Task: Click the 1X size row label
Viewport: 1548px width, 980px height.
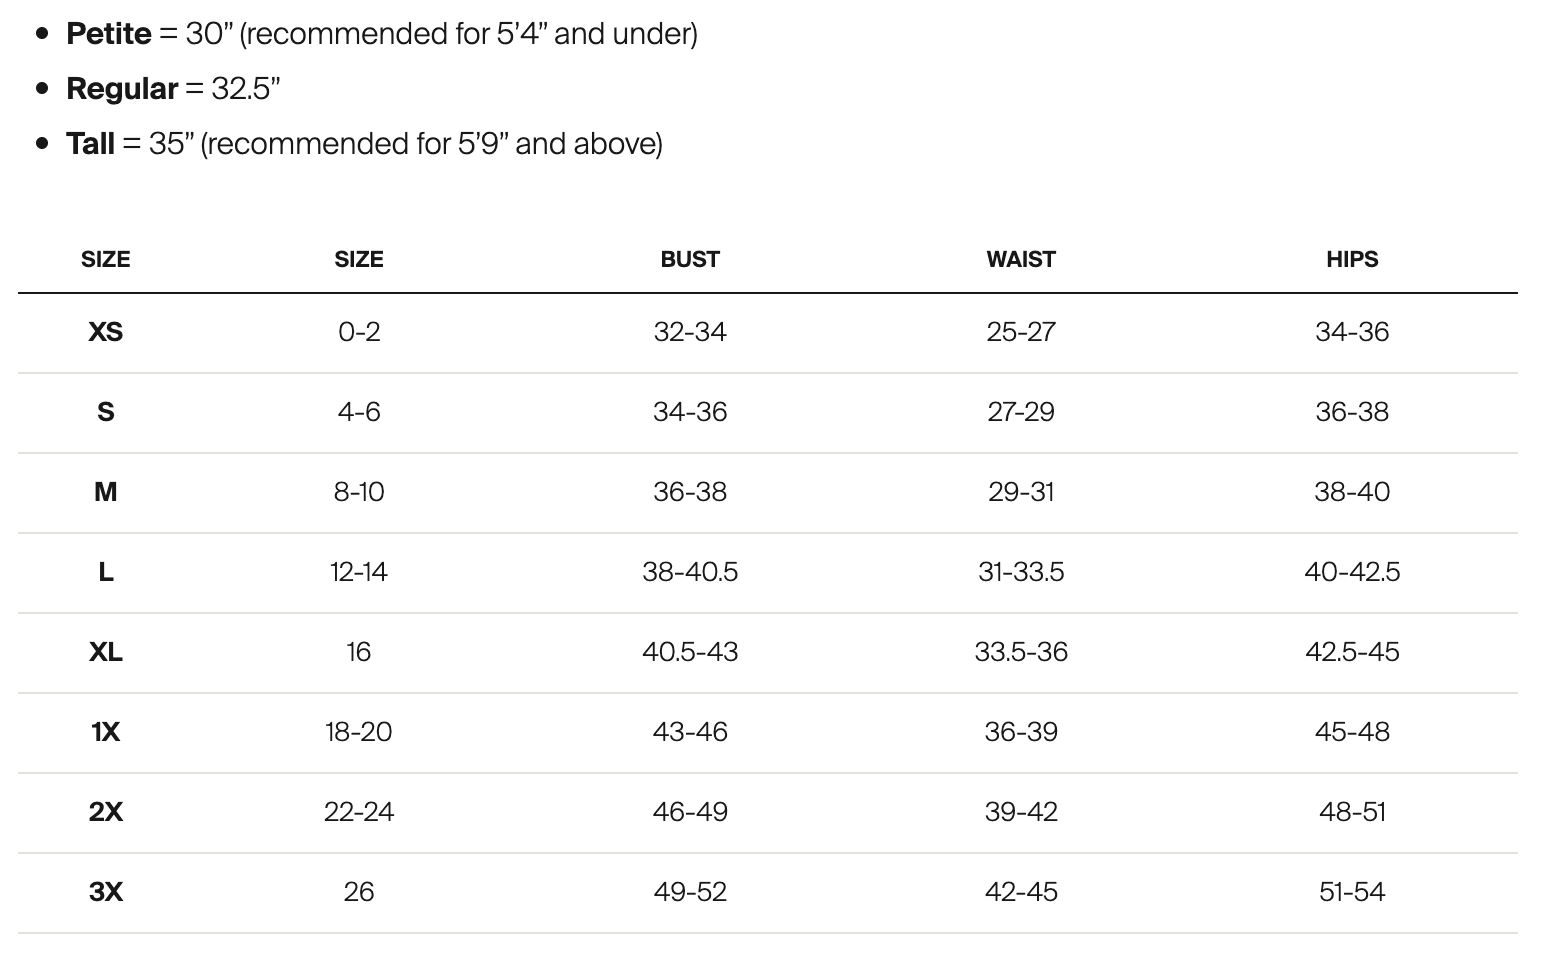Action: 105,732
